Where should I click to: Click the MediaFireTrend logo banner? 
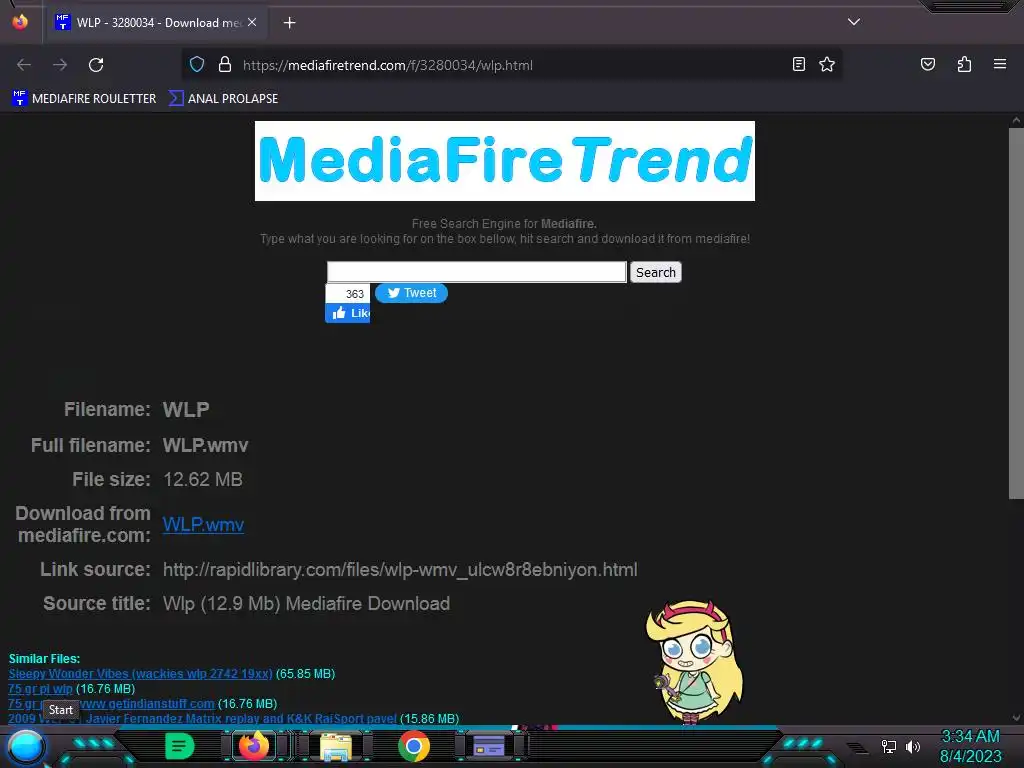pos(505,161)
